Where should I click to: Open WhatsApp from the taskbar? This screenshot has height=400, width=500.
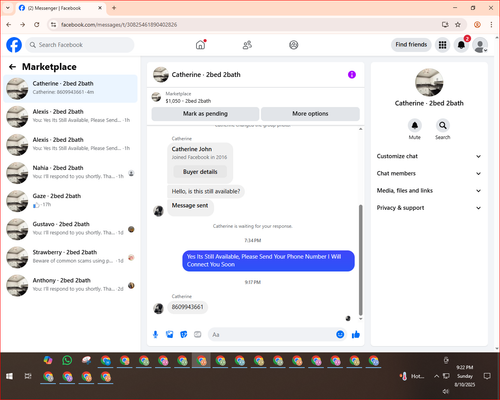[x=67, y=360]
